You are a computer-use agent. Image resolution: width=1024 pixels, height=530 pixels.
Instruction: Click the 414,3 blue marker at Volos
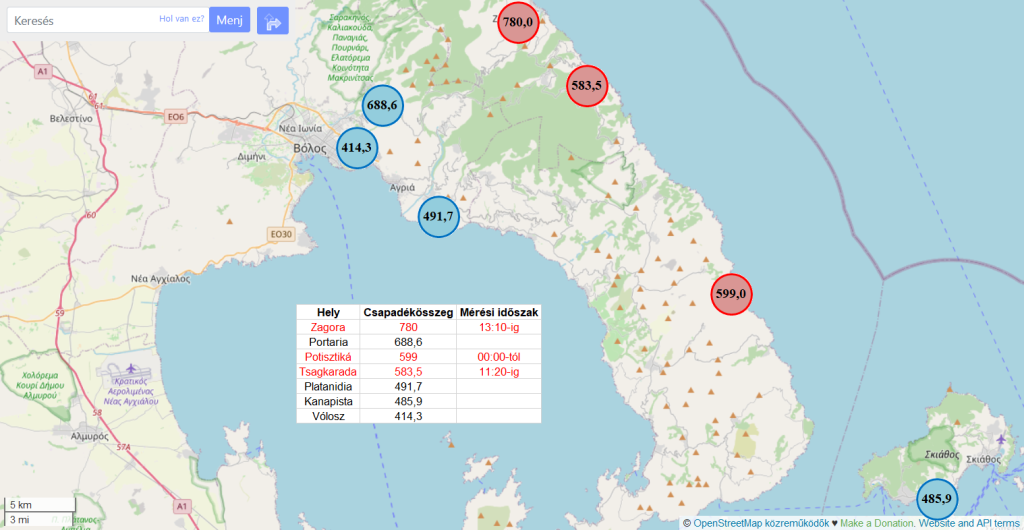coord(357,148)
